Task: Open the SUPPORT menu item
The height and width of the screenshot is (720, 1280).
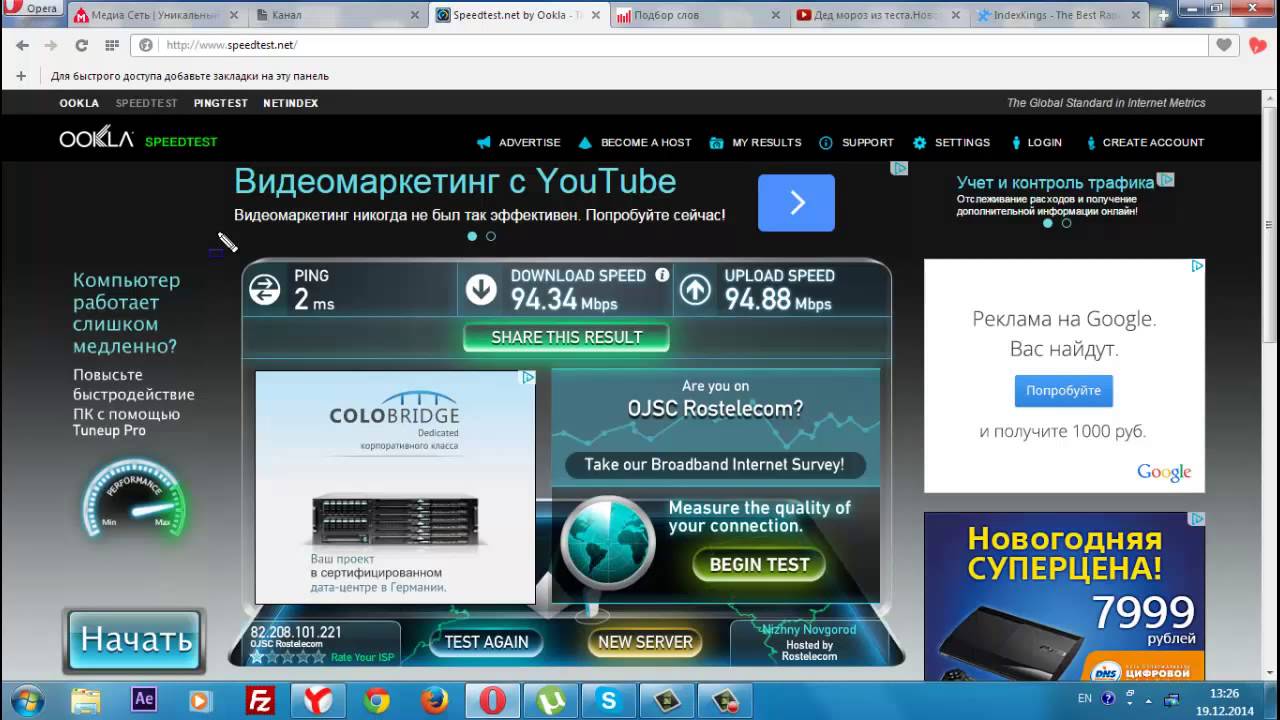Action: [856, 142]
